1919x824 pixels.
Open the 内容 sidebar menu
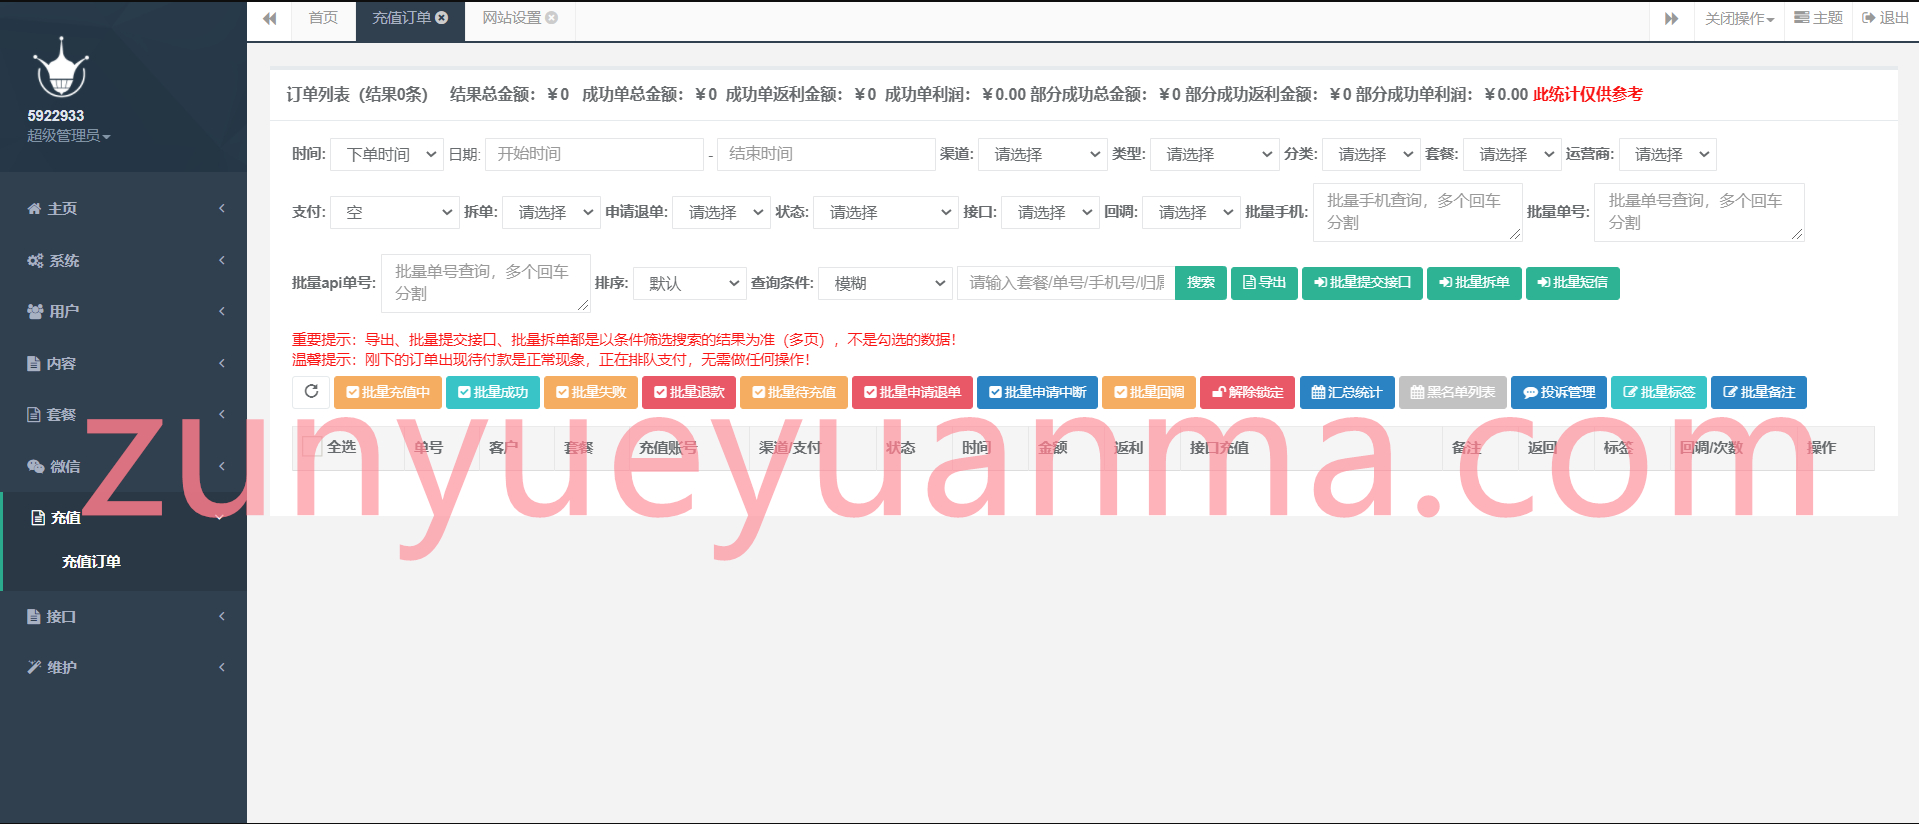(123, 364)
